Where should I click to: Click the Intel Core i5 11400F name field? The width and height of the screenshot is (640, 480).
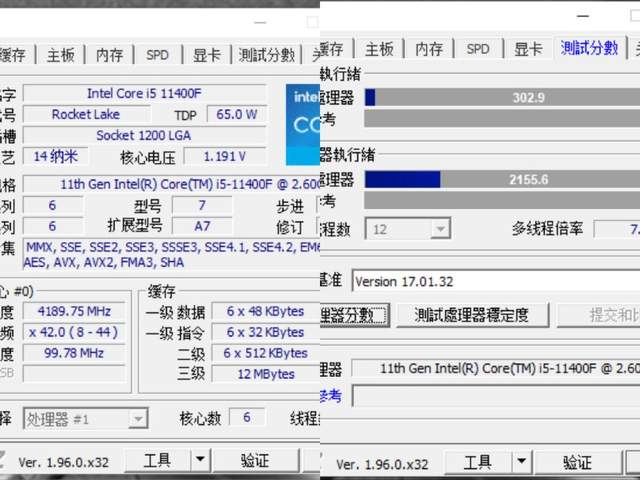point(144,93)
